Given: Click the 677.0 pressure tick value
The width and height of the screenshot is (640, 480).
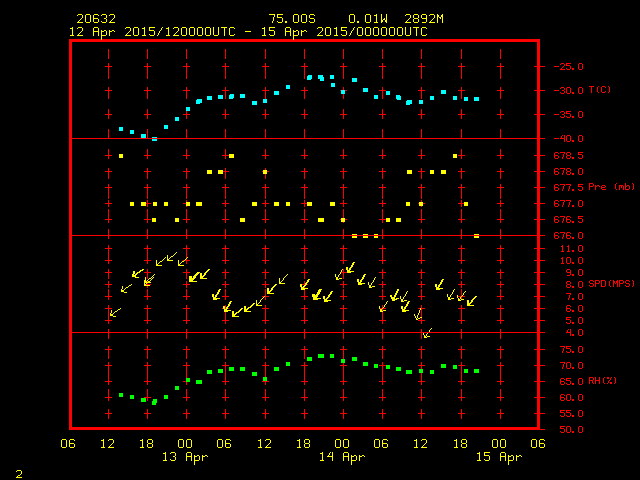Looking at the screenshot, I should (569, 203).
